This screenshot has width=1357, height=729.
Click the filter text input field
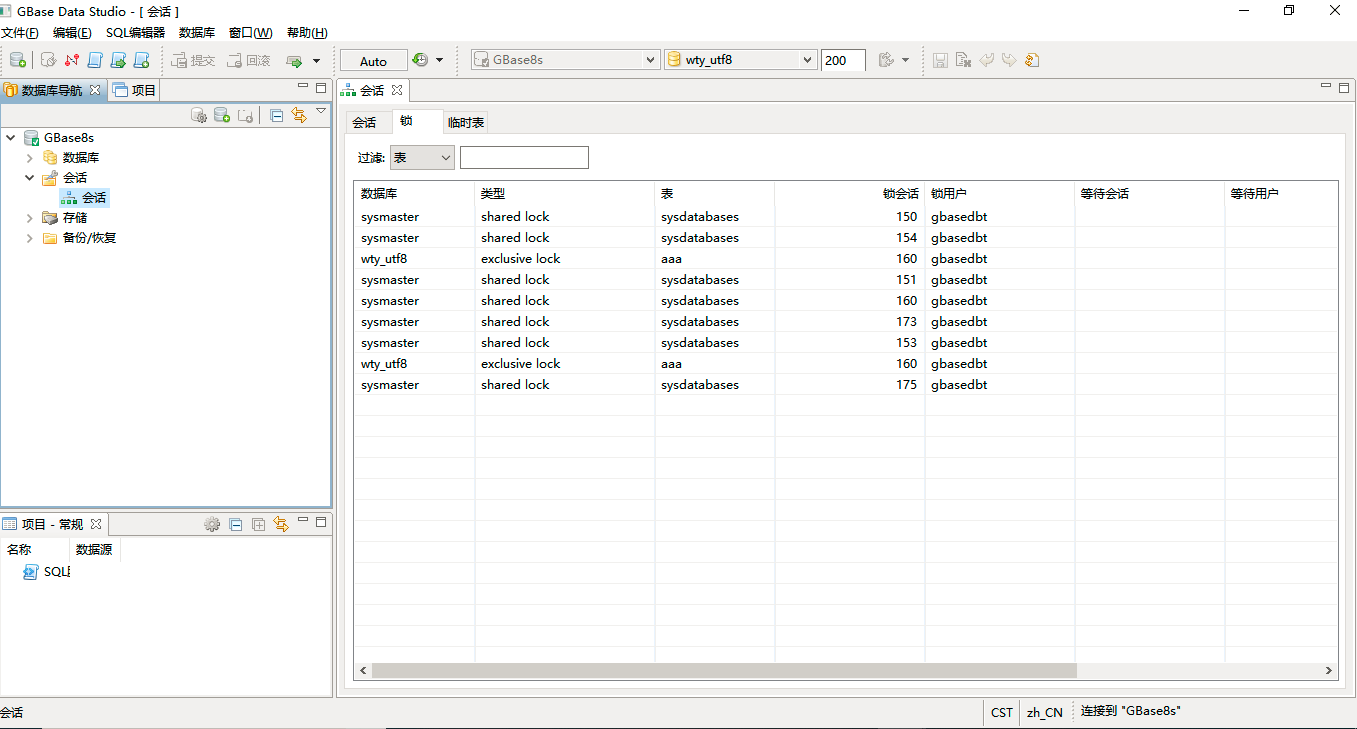pos(524,158)
